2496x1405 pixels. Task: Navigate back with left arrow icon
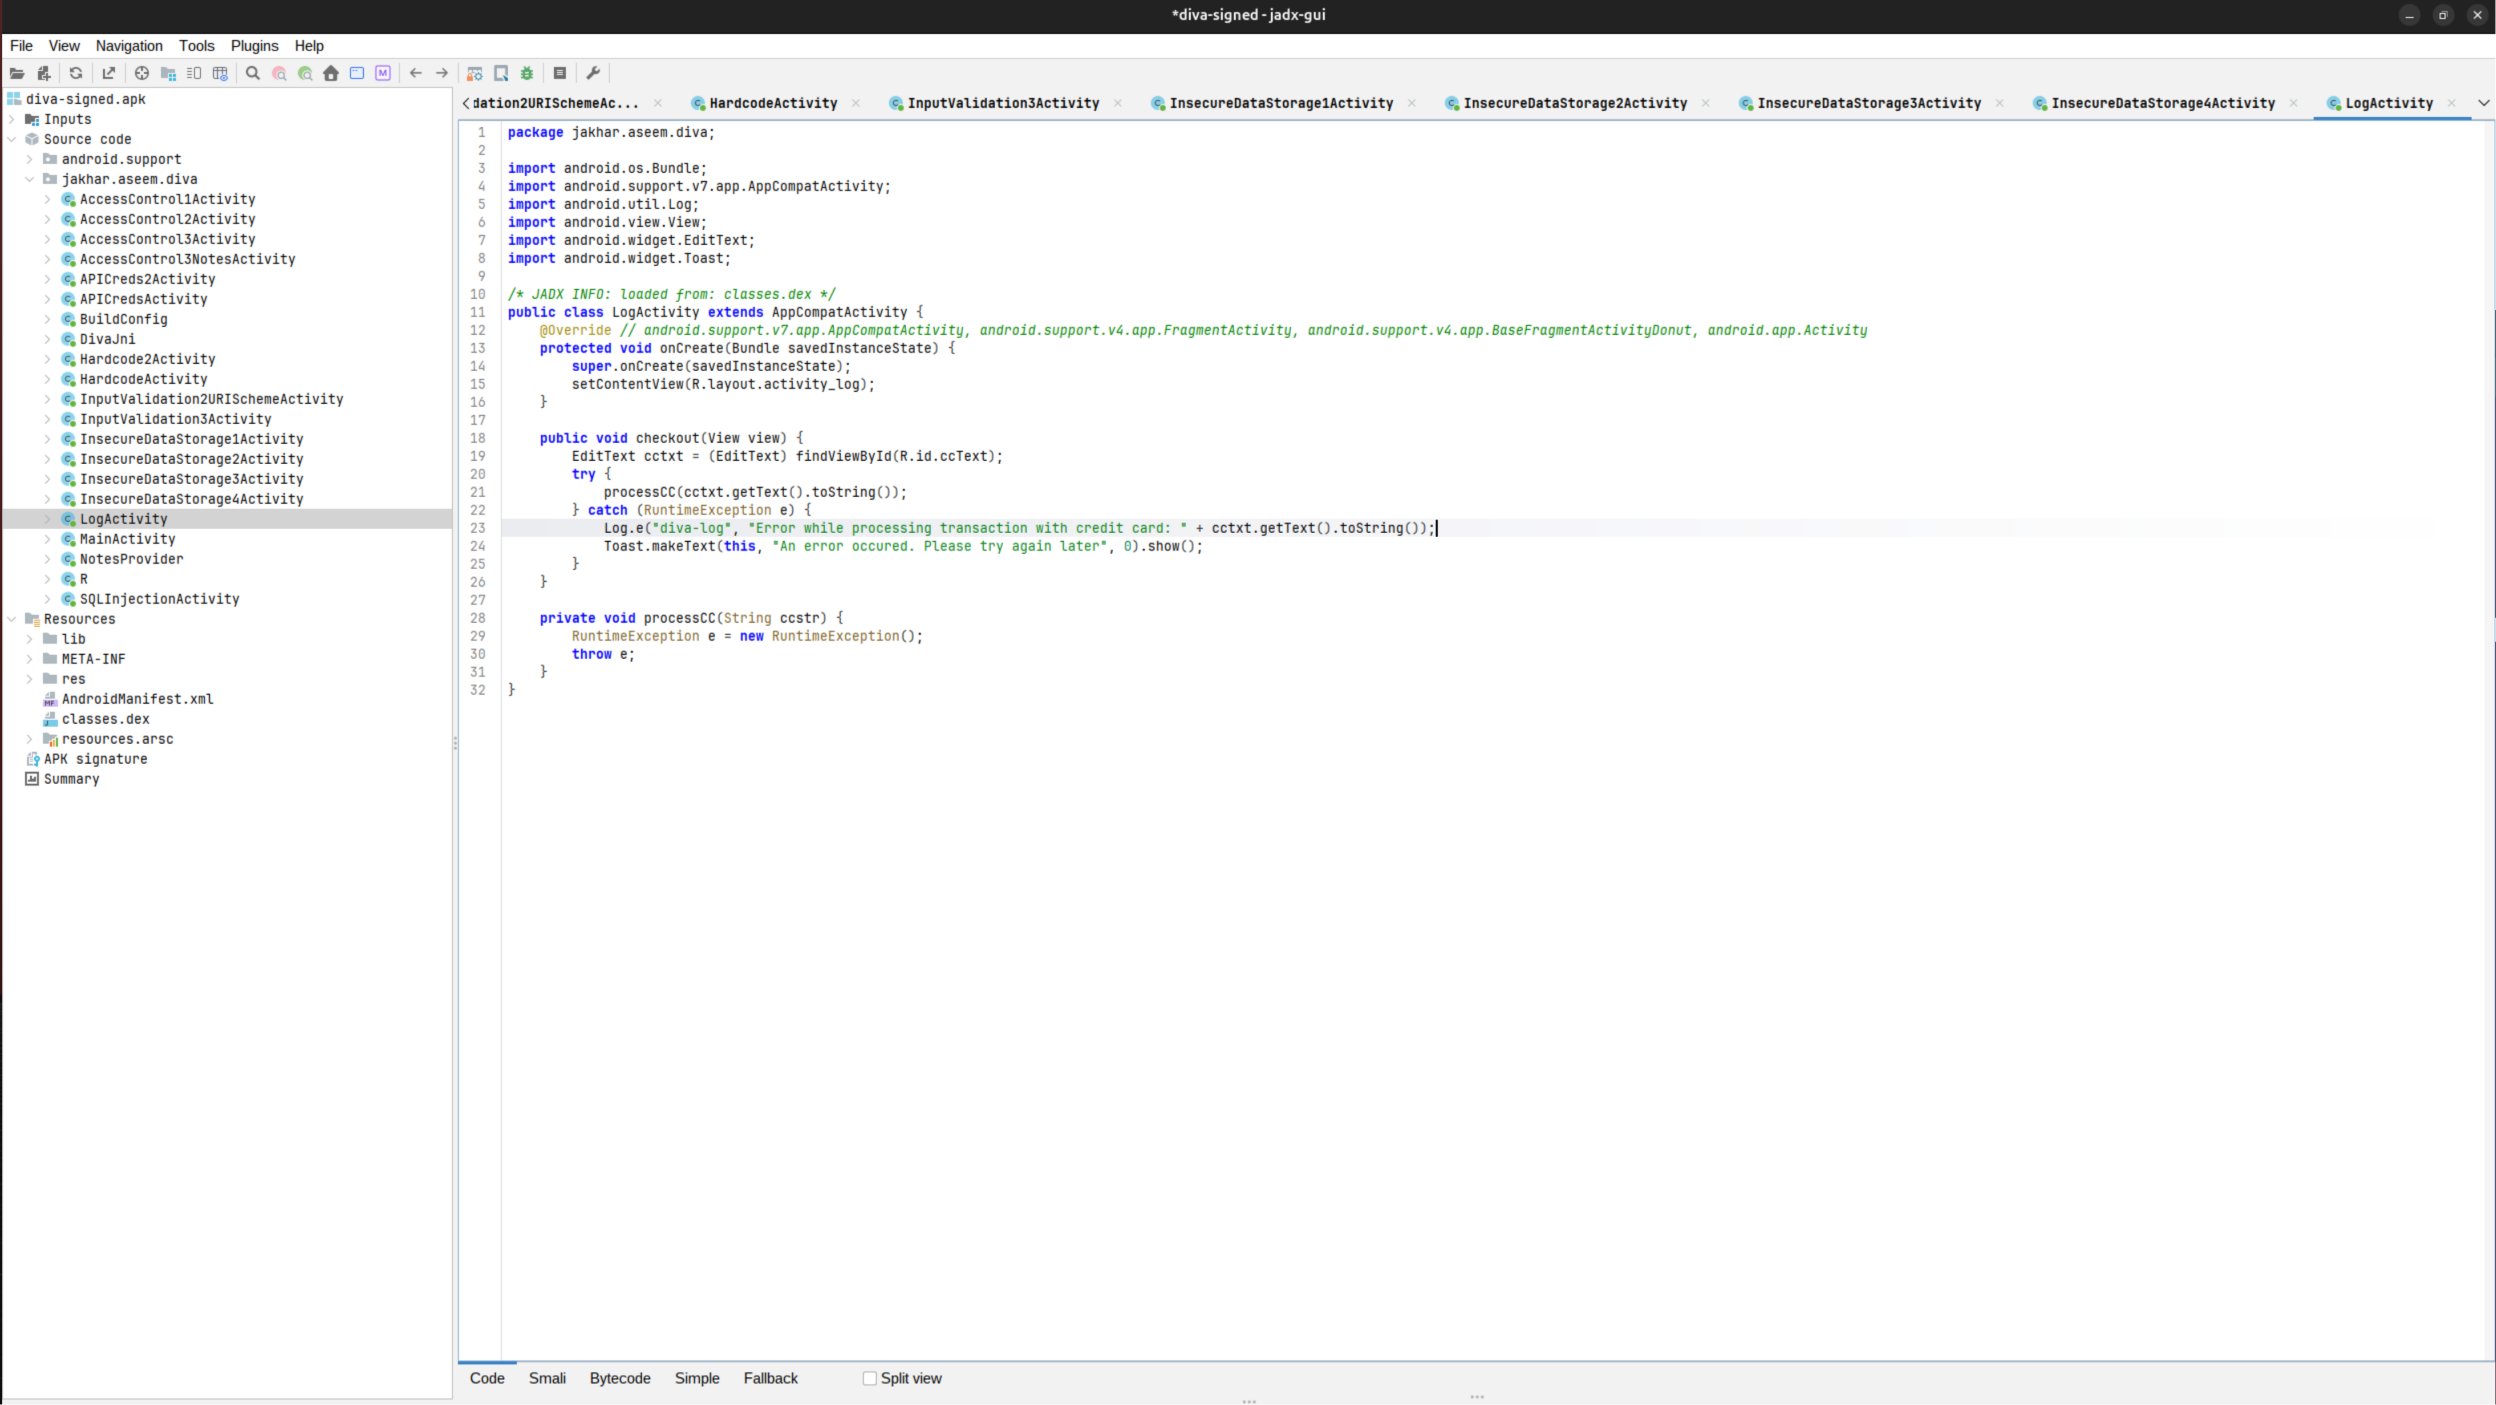tap(416, 73)
